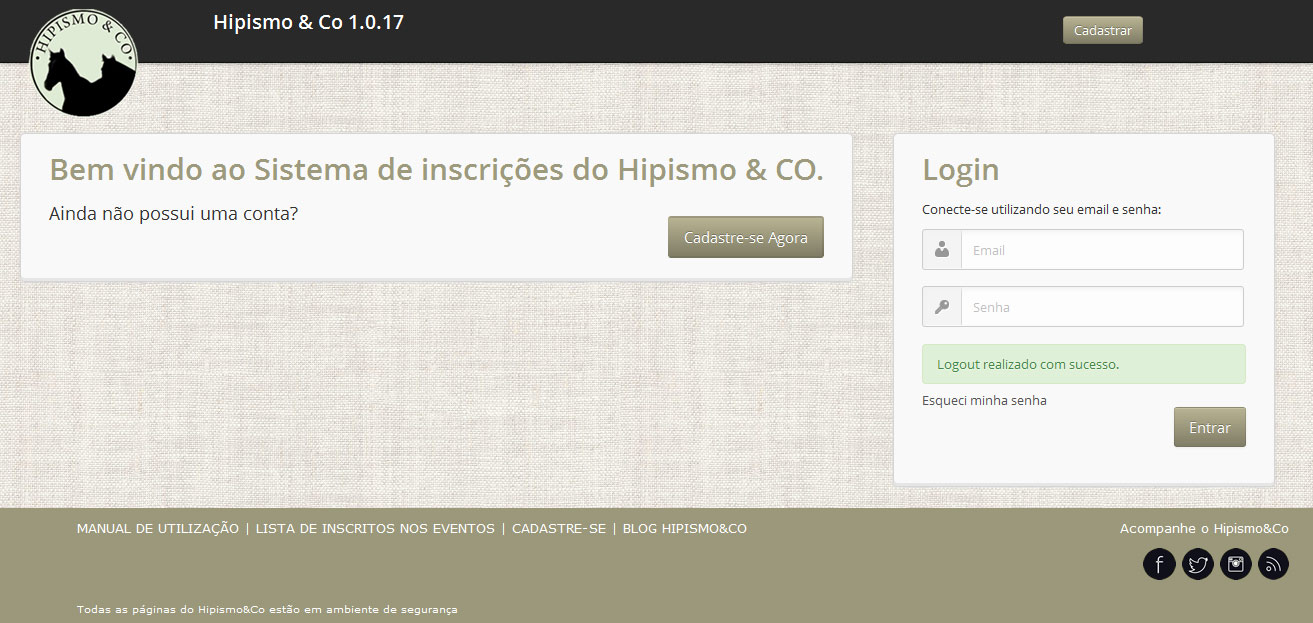Click the Ainda não possui uma conta text
The width and height of the screenshot is (1313, 623).
point(174,213)
